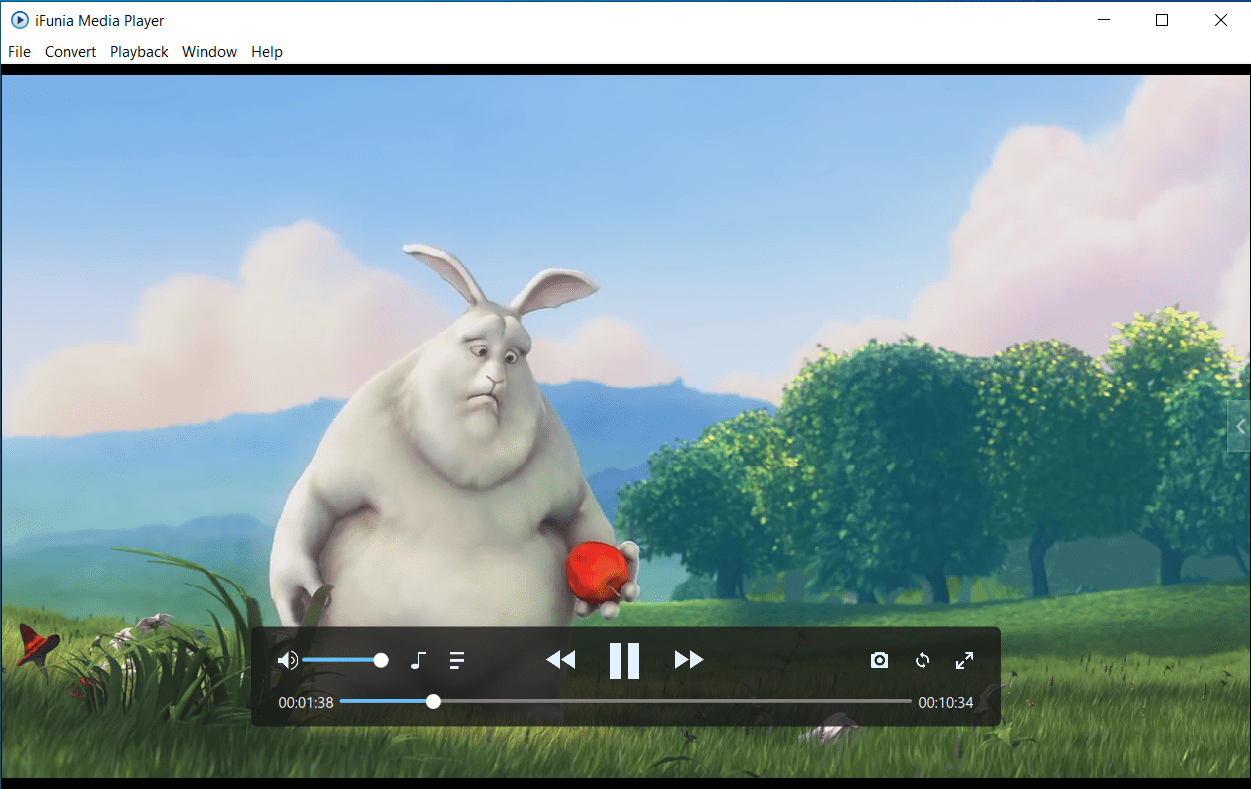Open the Convert menu

click(71, 52)
